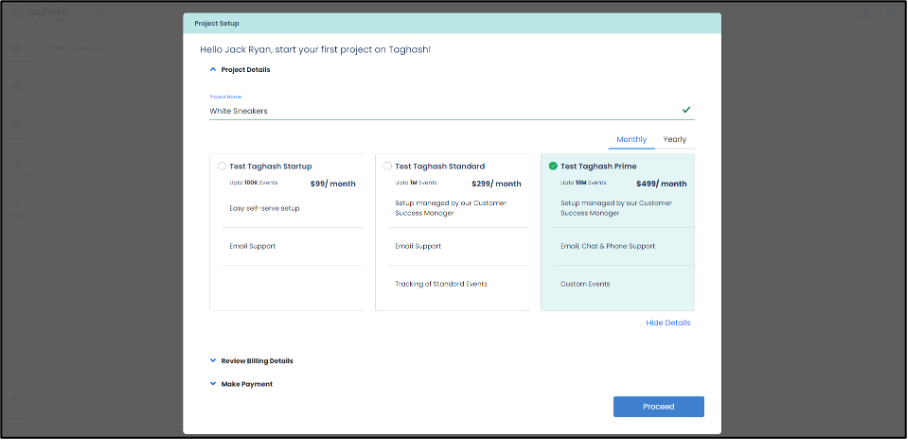This screenshot has width=908, height=440.
Task: Select the Test Taghash Startup radio button
Action: click(x=222, y=166)
